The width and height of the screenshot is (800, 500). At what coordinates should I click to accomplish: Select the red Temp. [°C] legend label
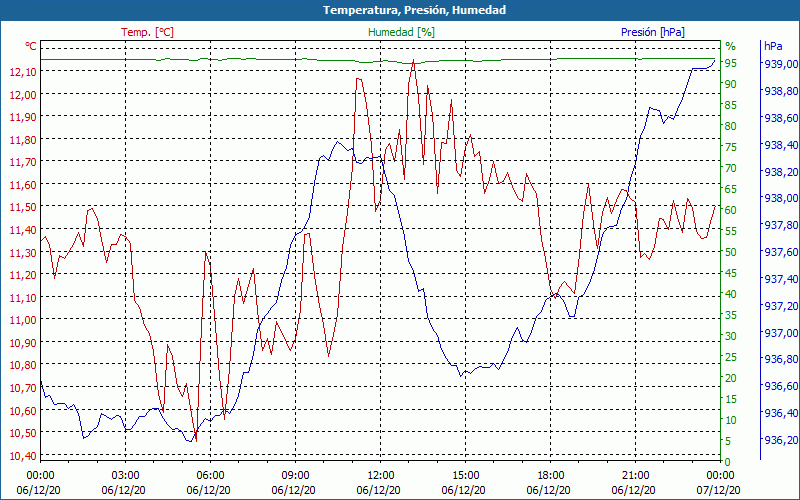[x=147, y=32]
